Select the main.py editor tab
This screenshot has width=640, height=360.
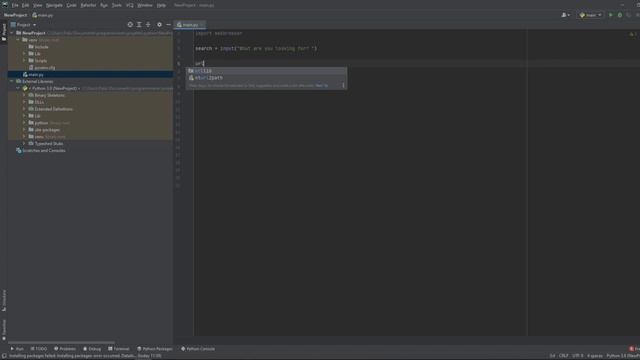pyautogui.click(x=190, y=25)
